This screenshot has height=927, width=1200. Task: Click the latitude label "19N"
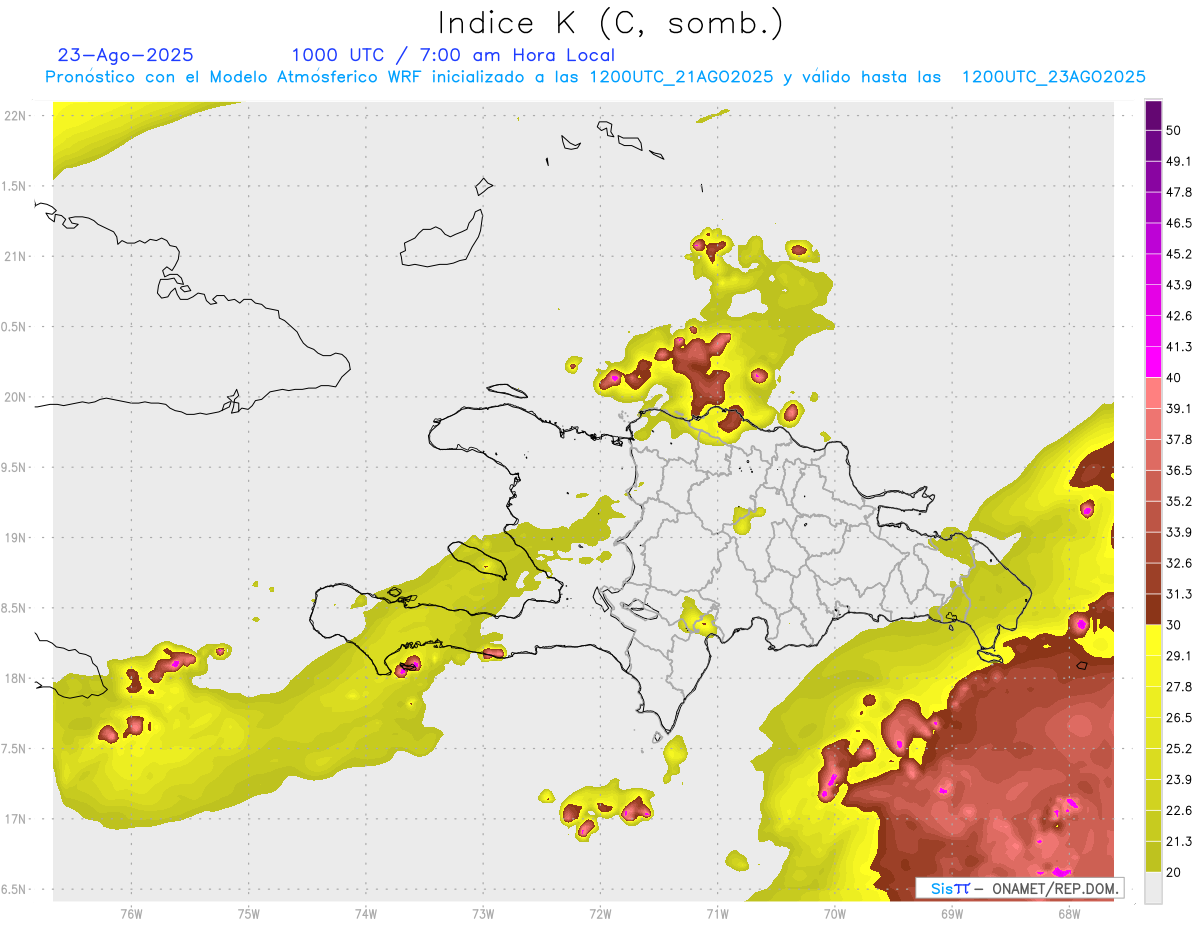coord(16,538)
